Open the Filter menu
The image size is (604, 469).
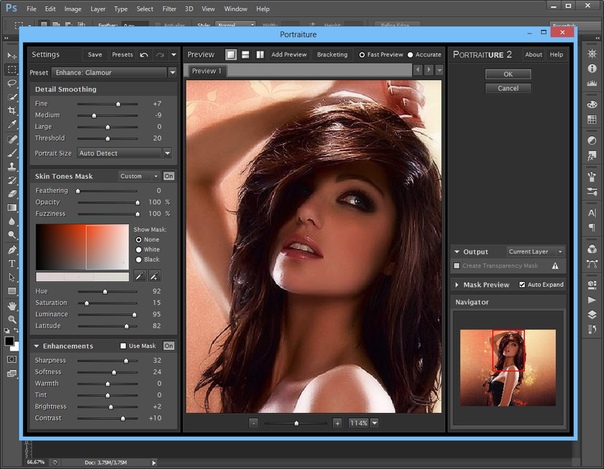171,8
